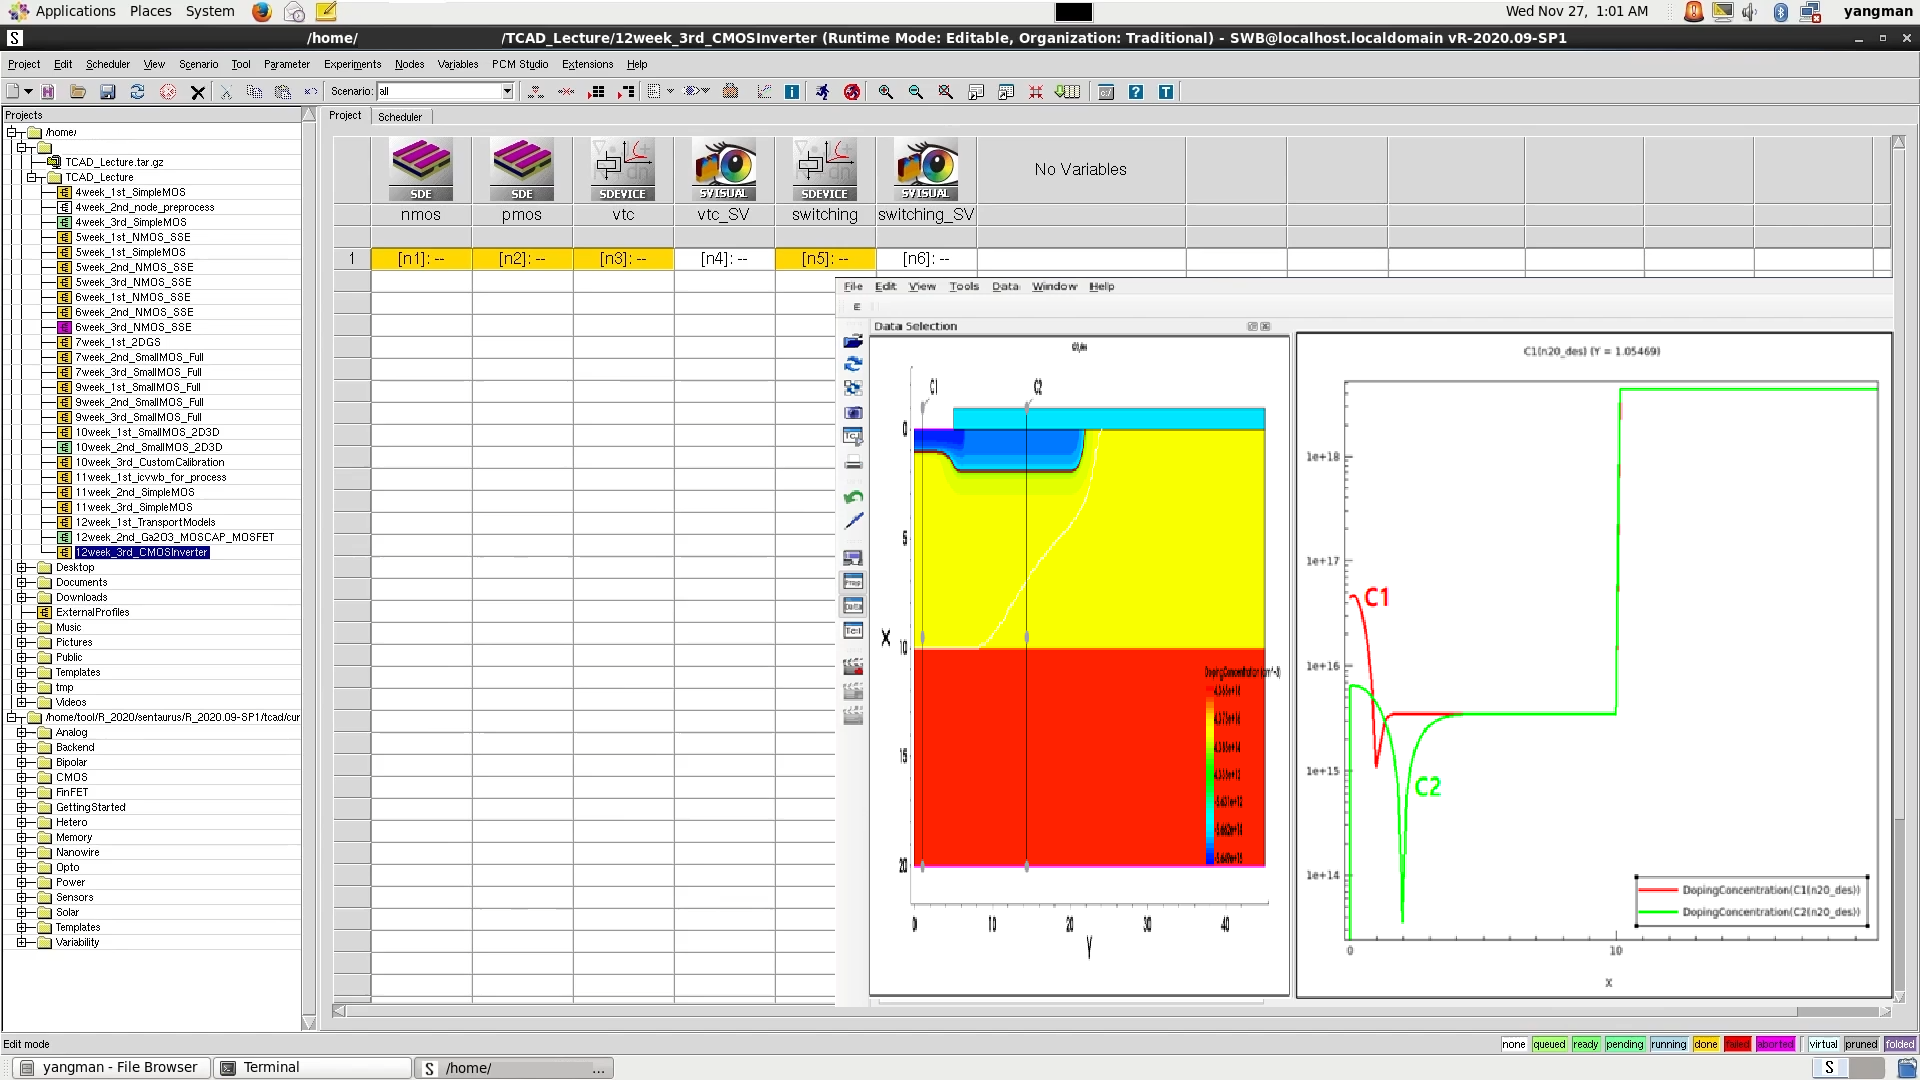
Task: Click the blue 'T' training icon
Action: (1166, 92)
